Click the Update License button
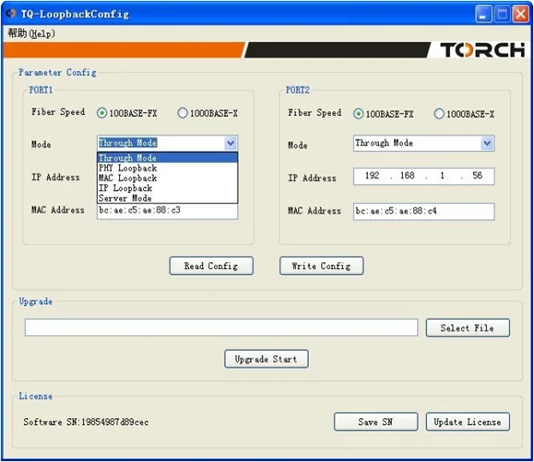The height and width of the screenshot is (462, 534). click(468, 422)
